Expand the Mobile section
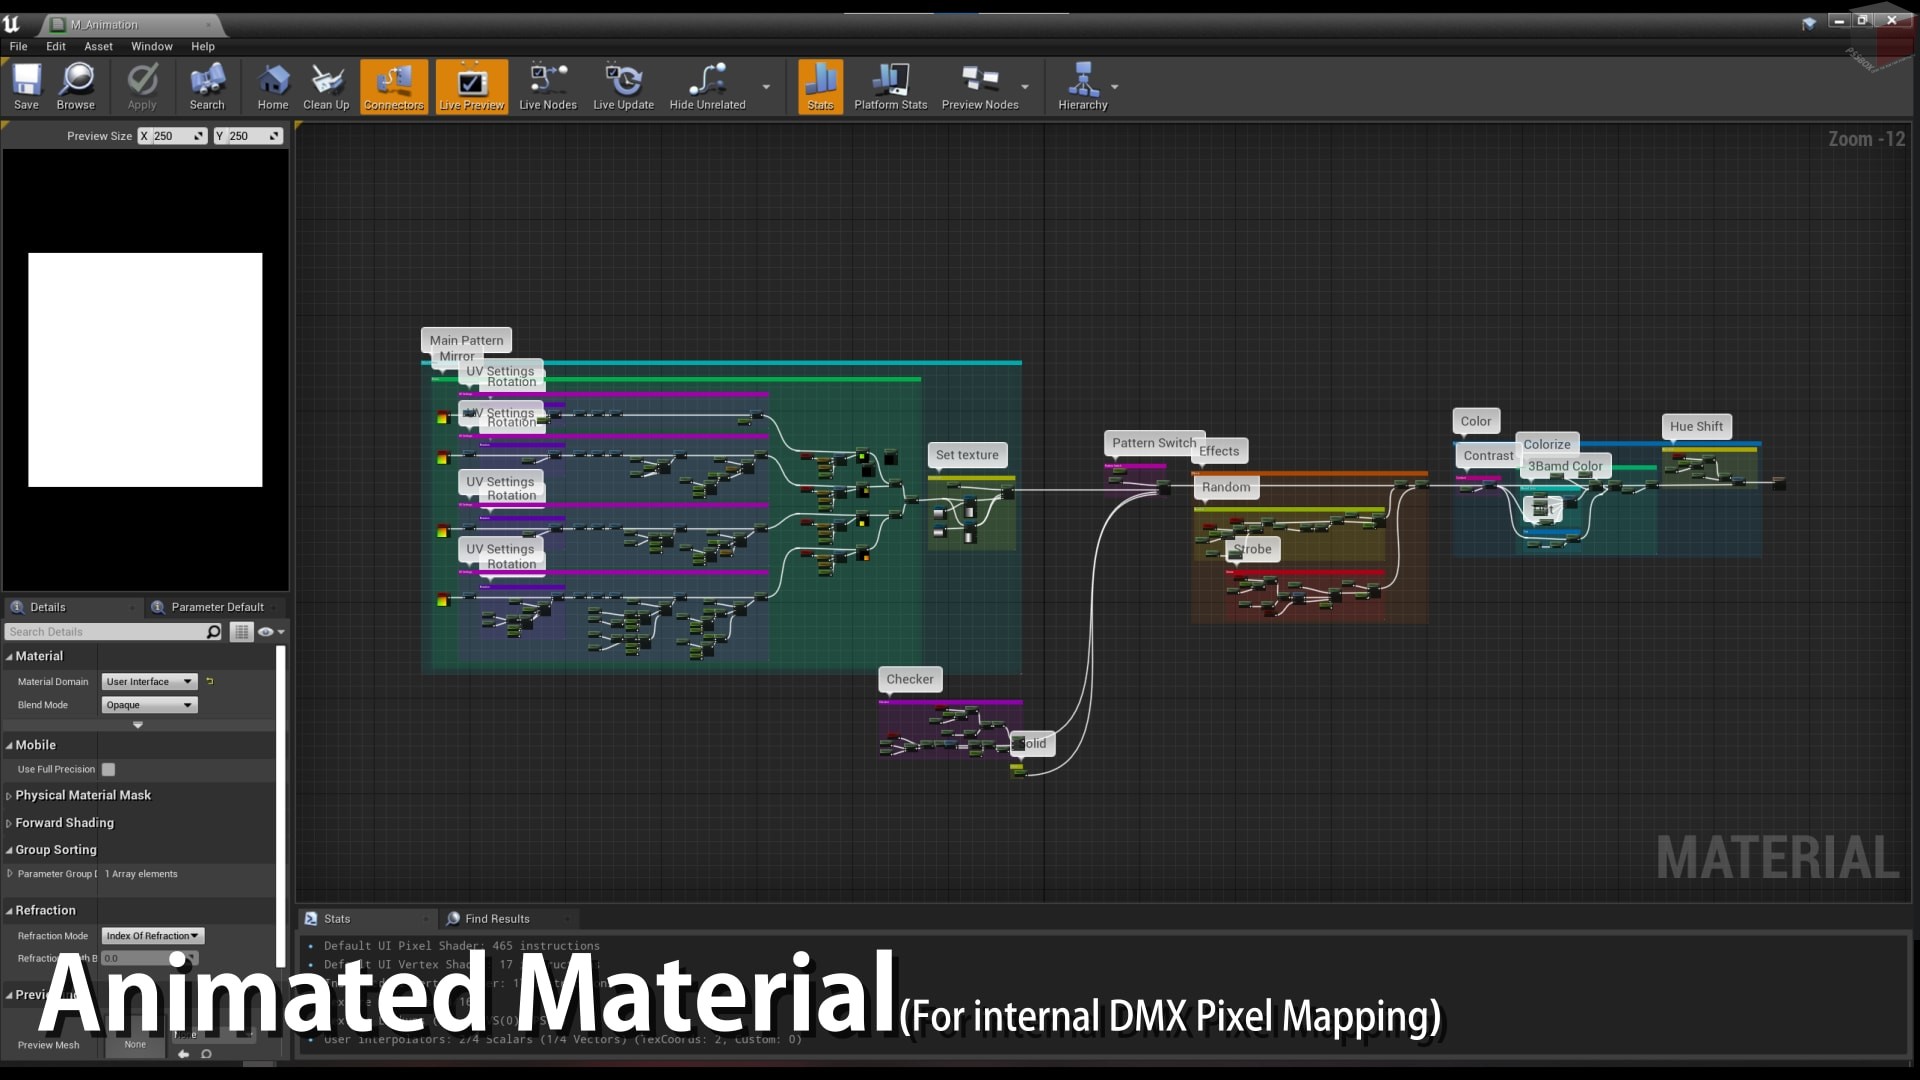 [x=9, y=745]
